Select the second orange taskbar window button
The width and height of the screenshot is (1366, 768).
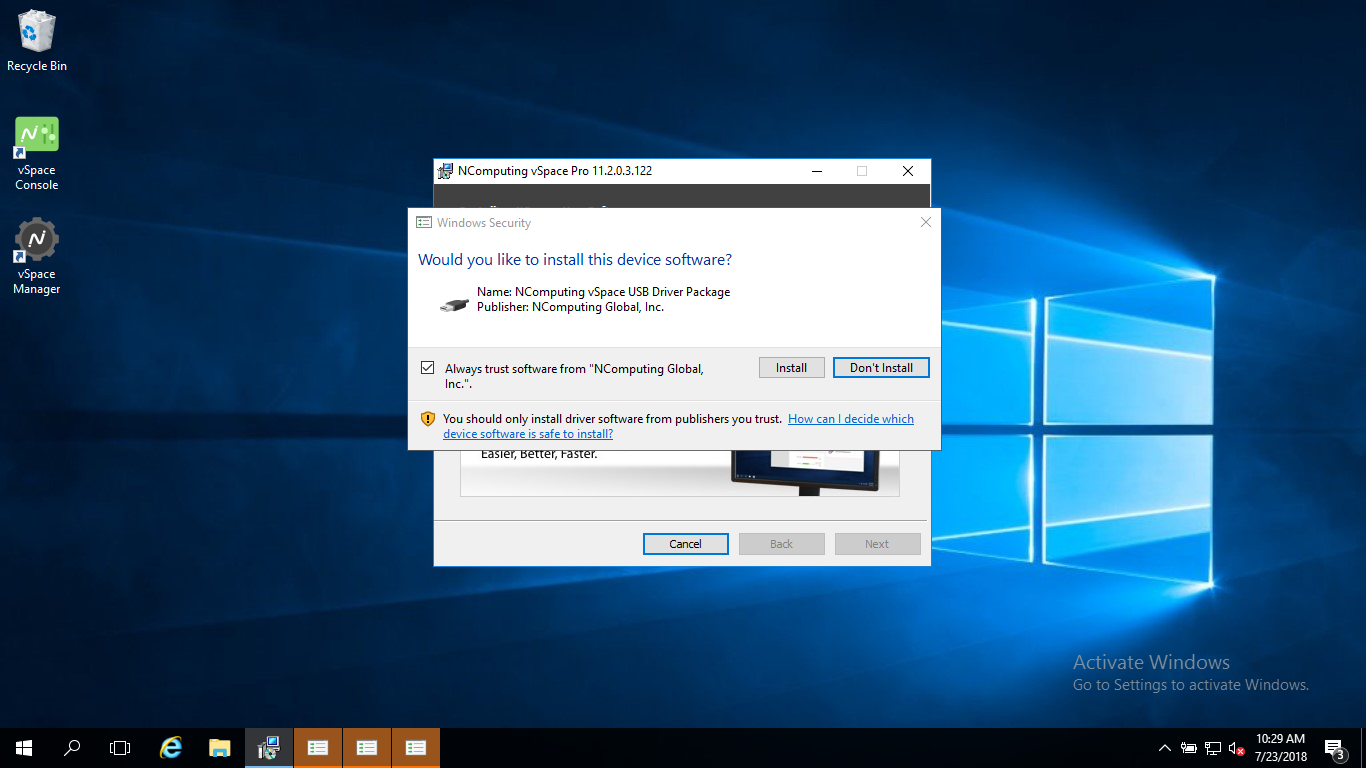pos(367,748)
